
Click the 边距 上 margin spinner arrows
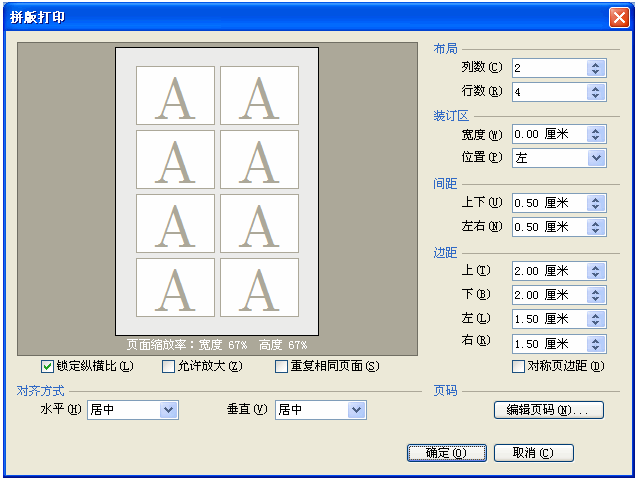tap(596, 271)
